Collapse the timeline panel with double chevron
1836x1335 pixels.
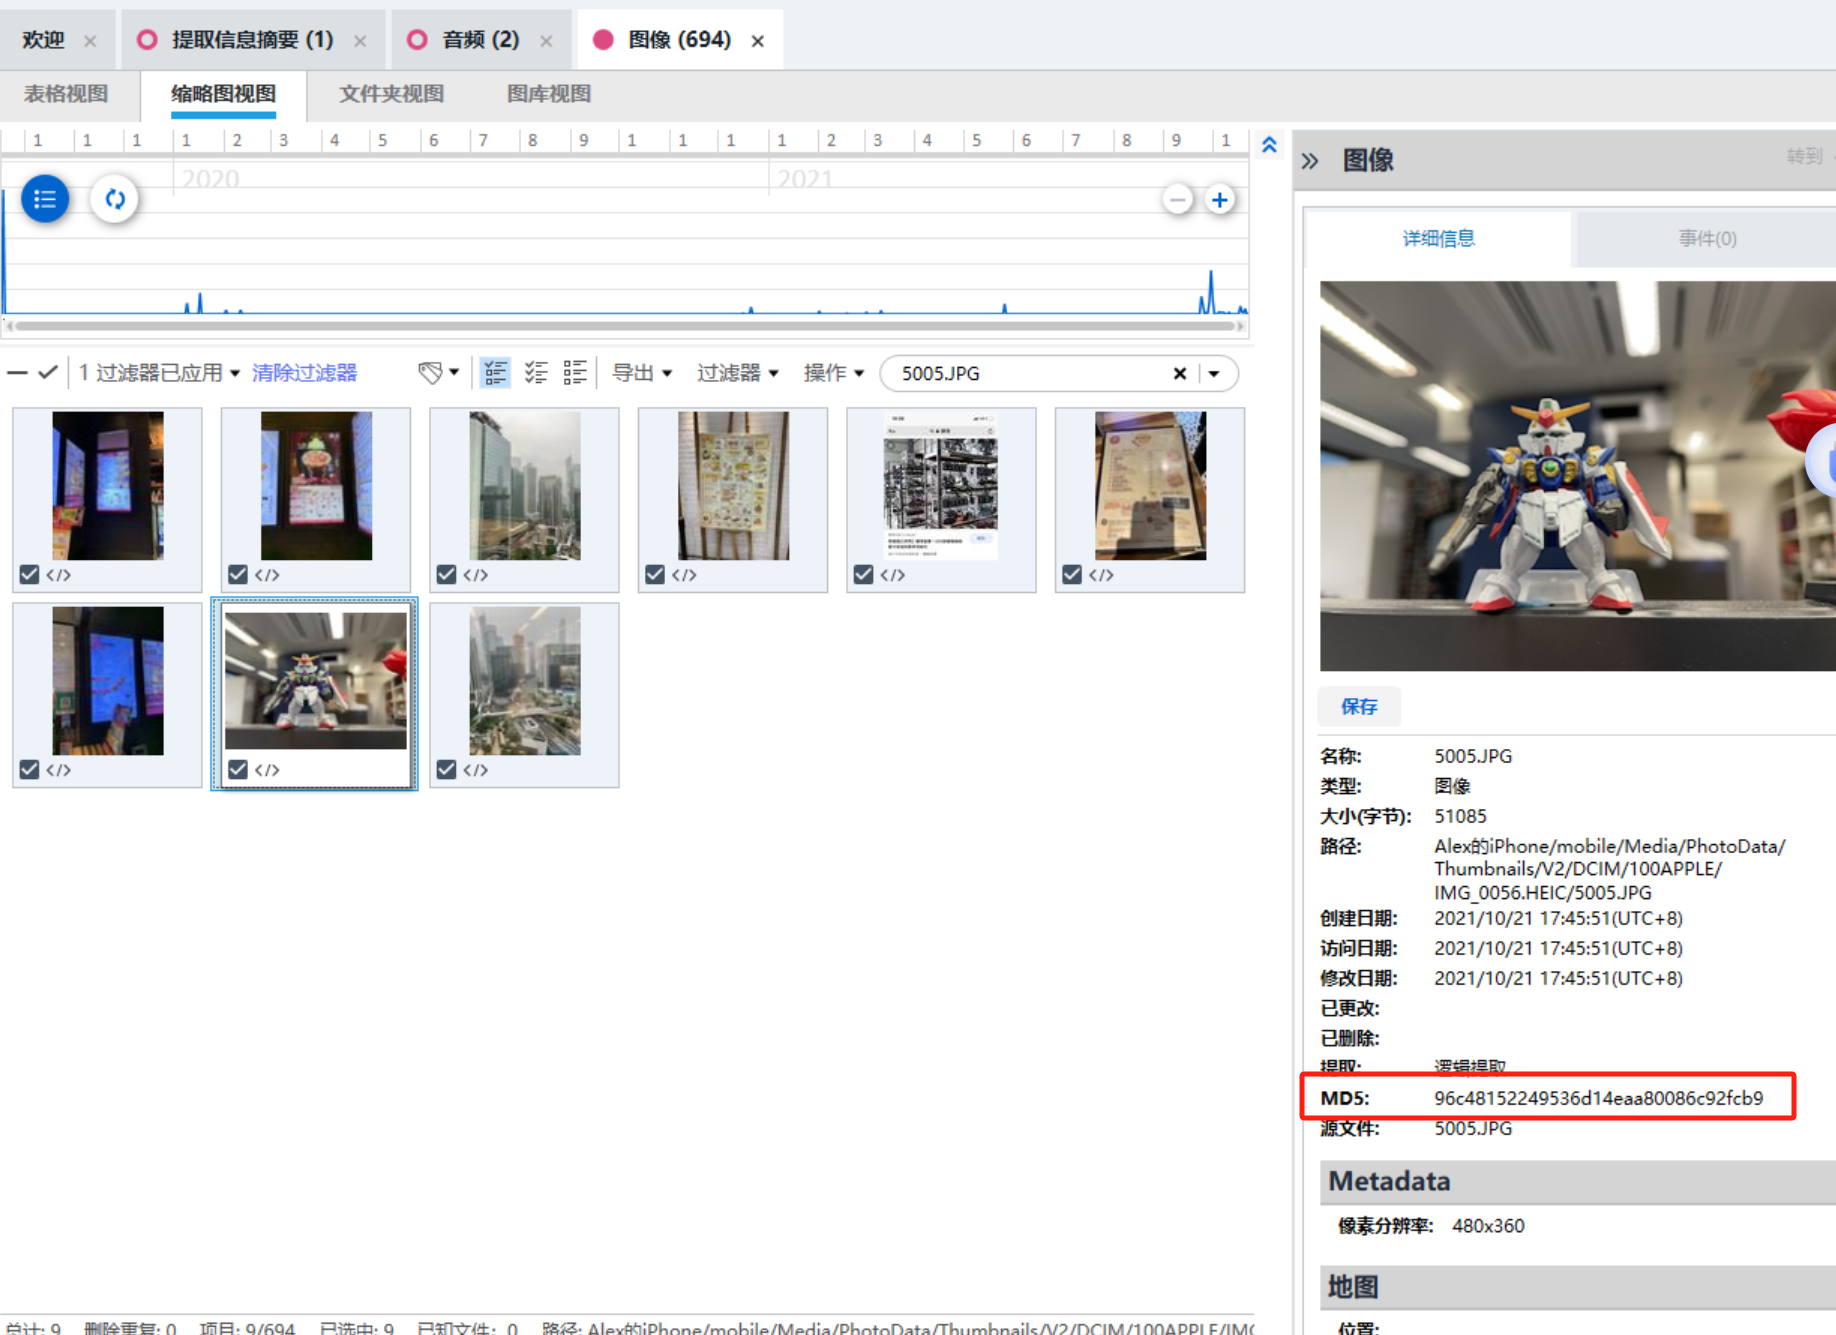click(1269, 146)
